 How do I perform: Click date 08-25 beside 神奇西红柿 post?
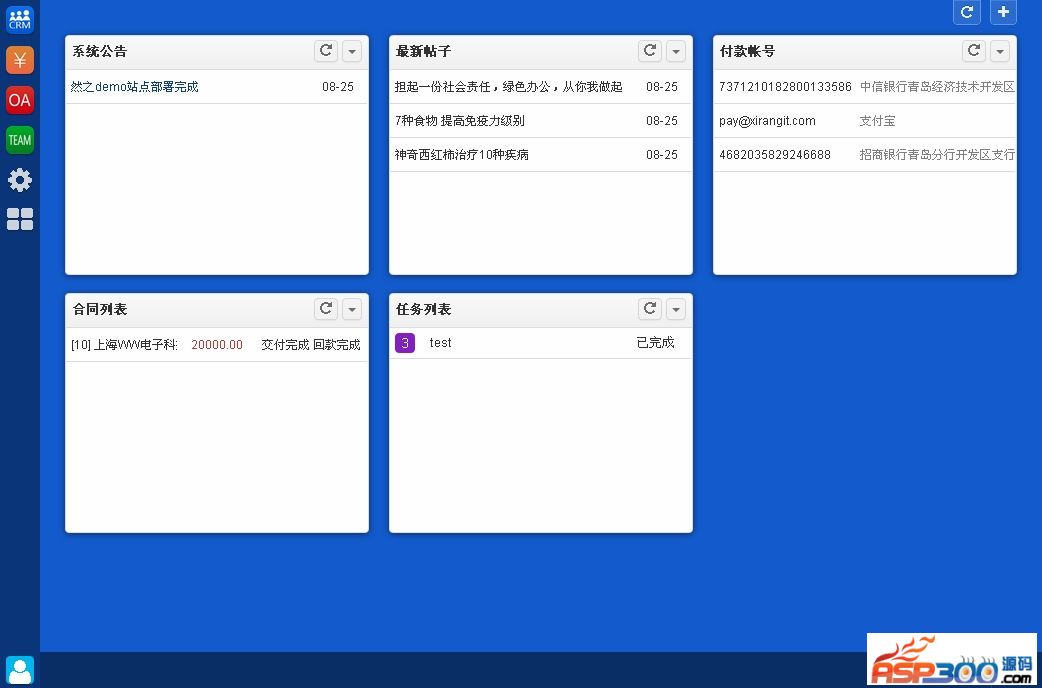pyautogui.click(x=662, y=154)
